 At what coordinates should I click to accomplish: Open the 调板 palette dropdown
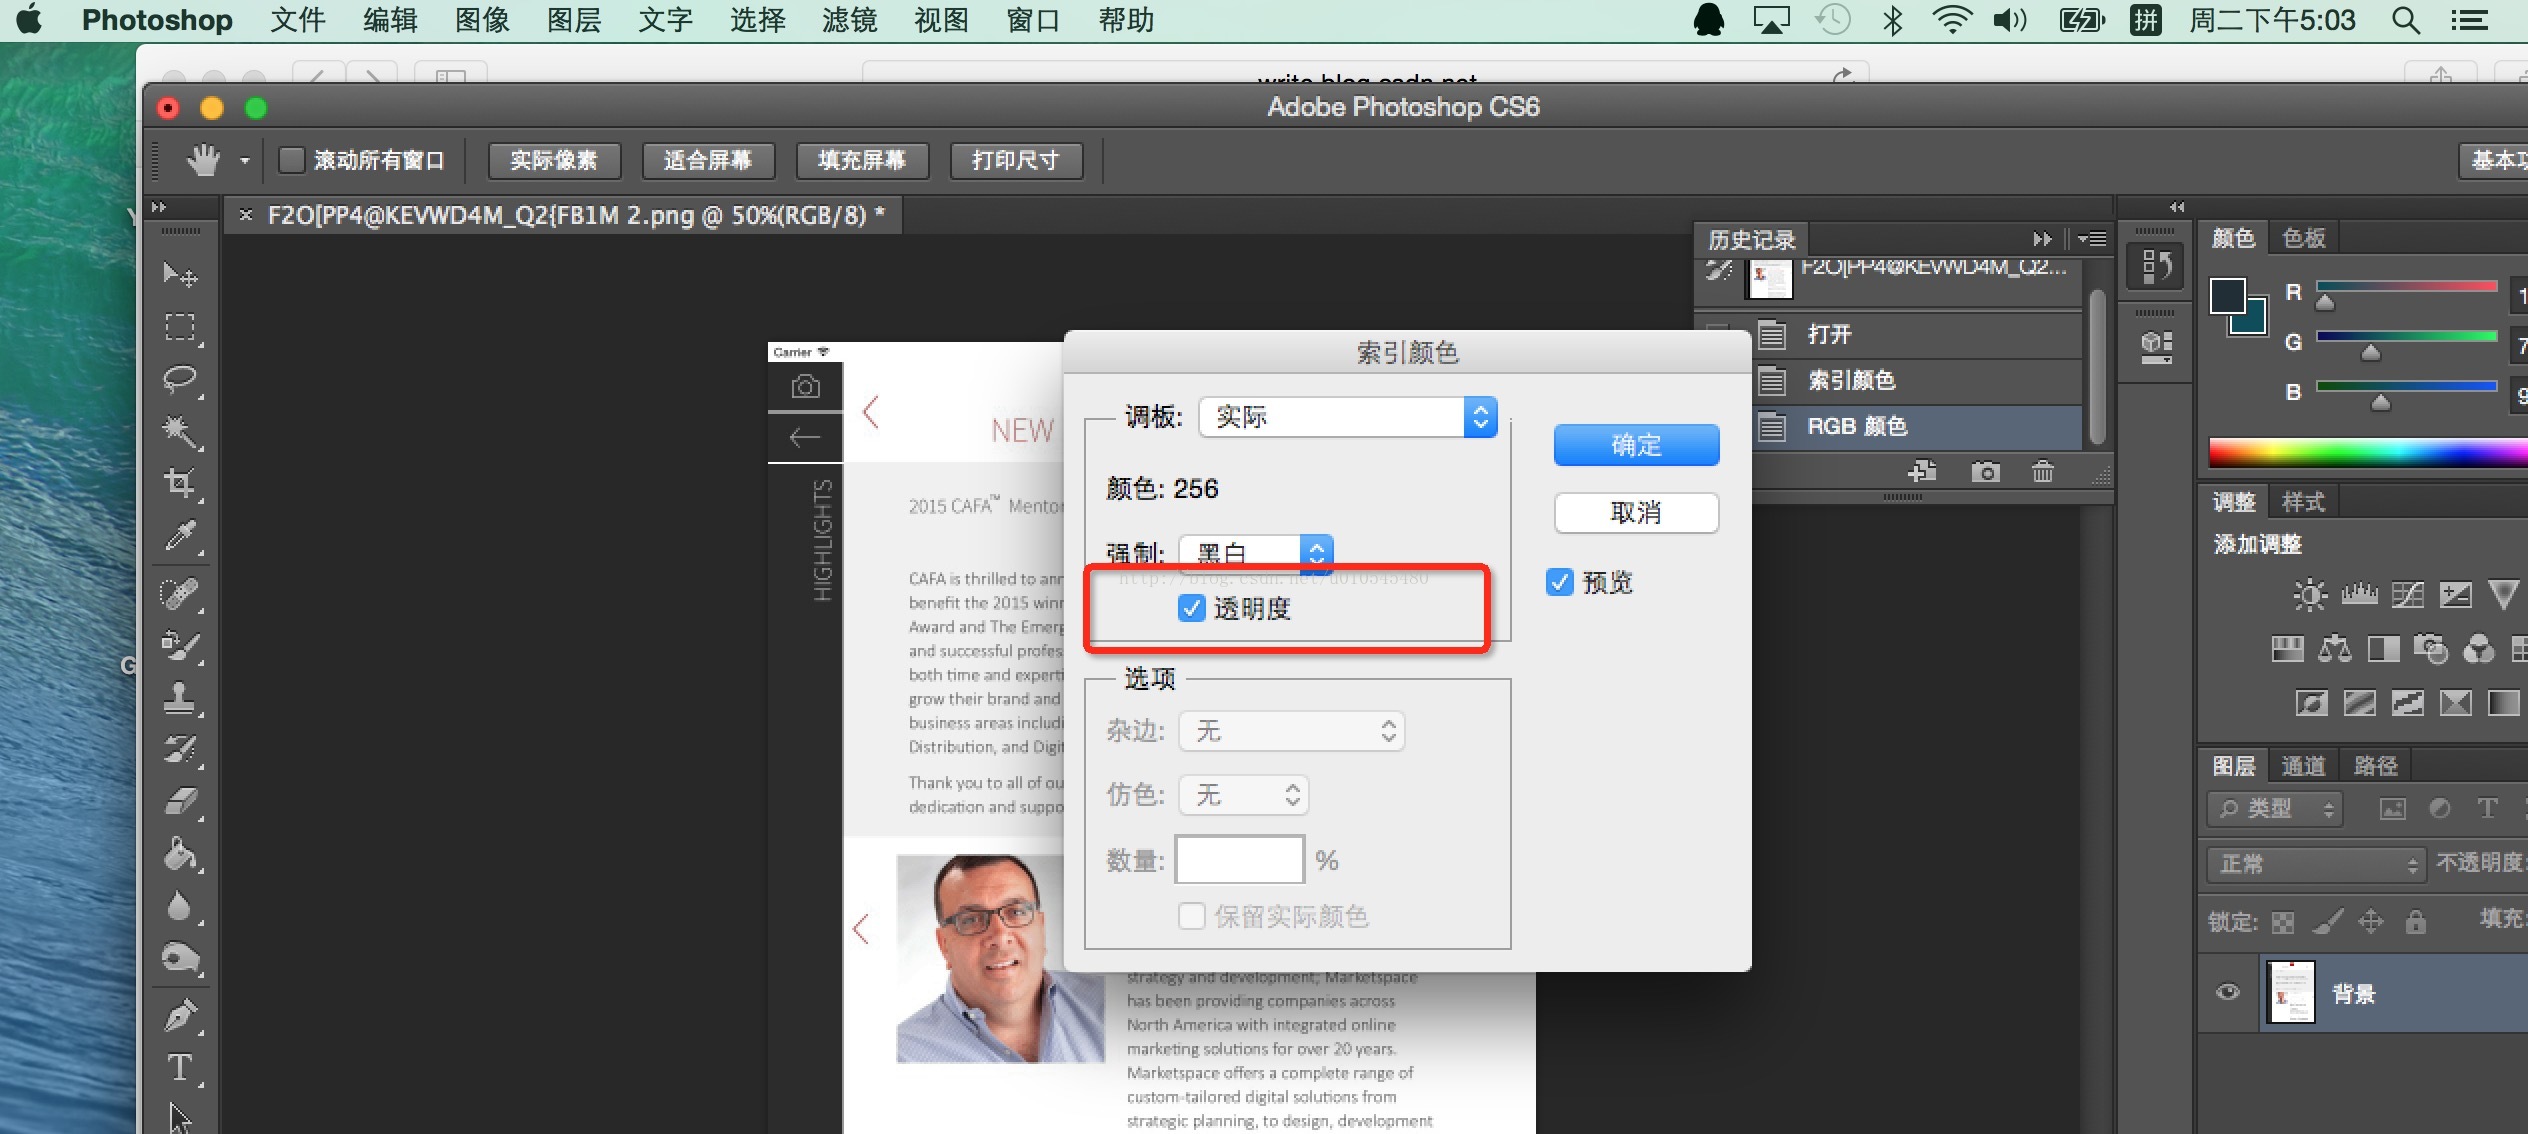point(1348,416)
